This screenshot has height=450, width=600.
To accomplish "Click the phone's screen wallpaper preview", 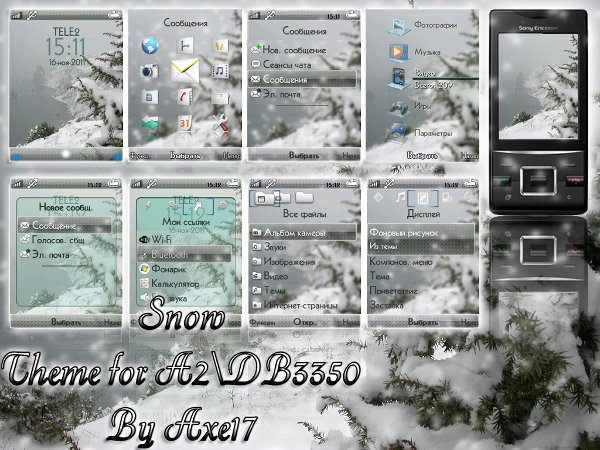I will tap(538, 86).
